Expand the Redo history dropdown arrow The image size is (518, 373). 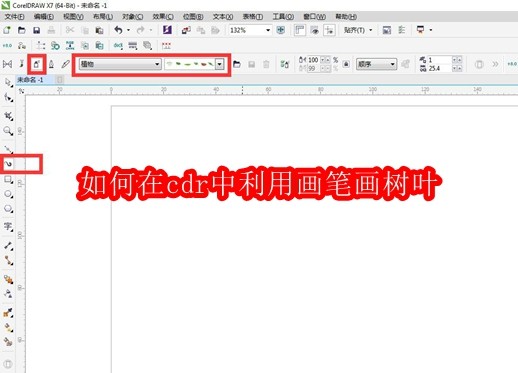(151, 30)
